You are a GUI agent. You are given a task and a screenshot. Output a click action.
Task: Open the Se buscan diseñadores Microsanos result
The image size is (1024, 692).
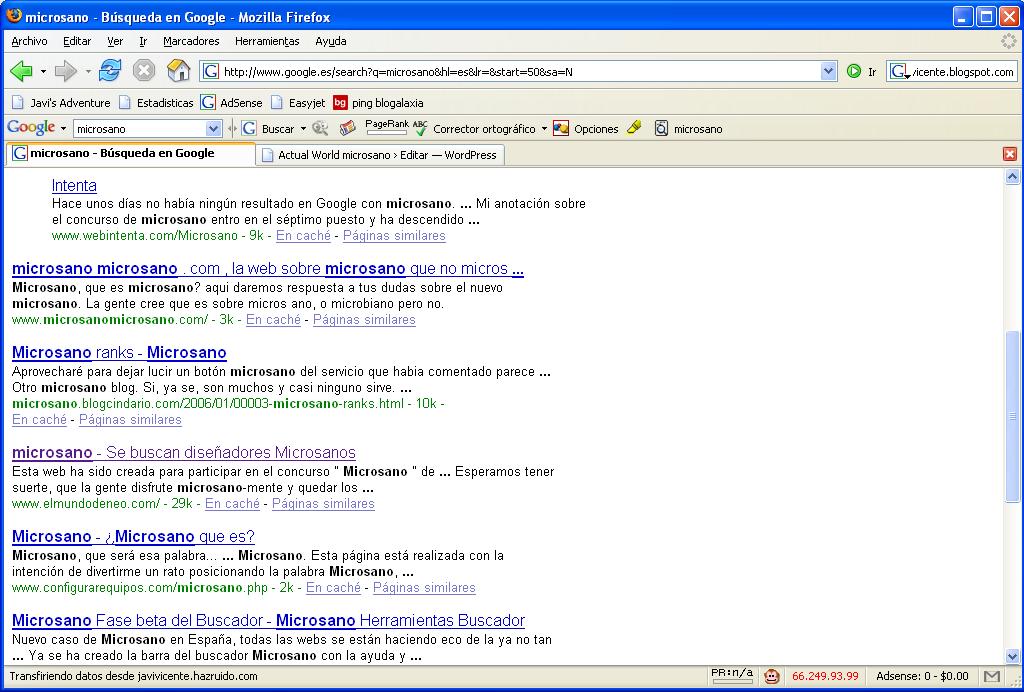tap(184, 452)
